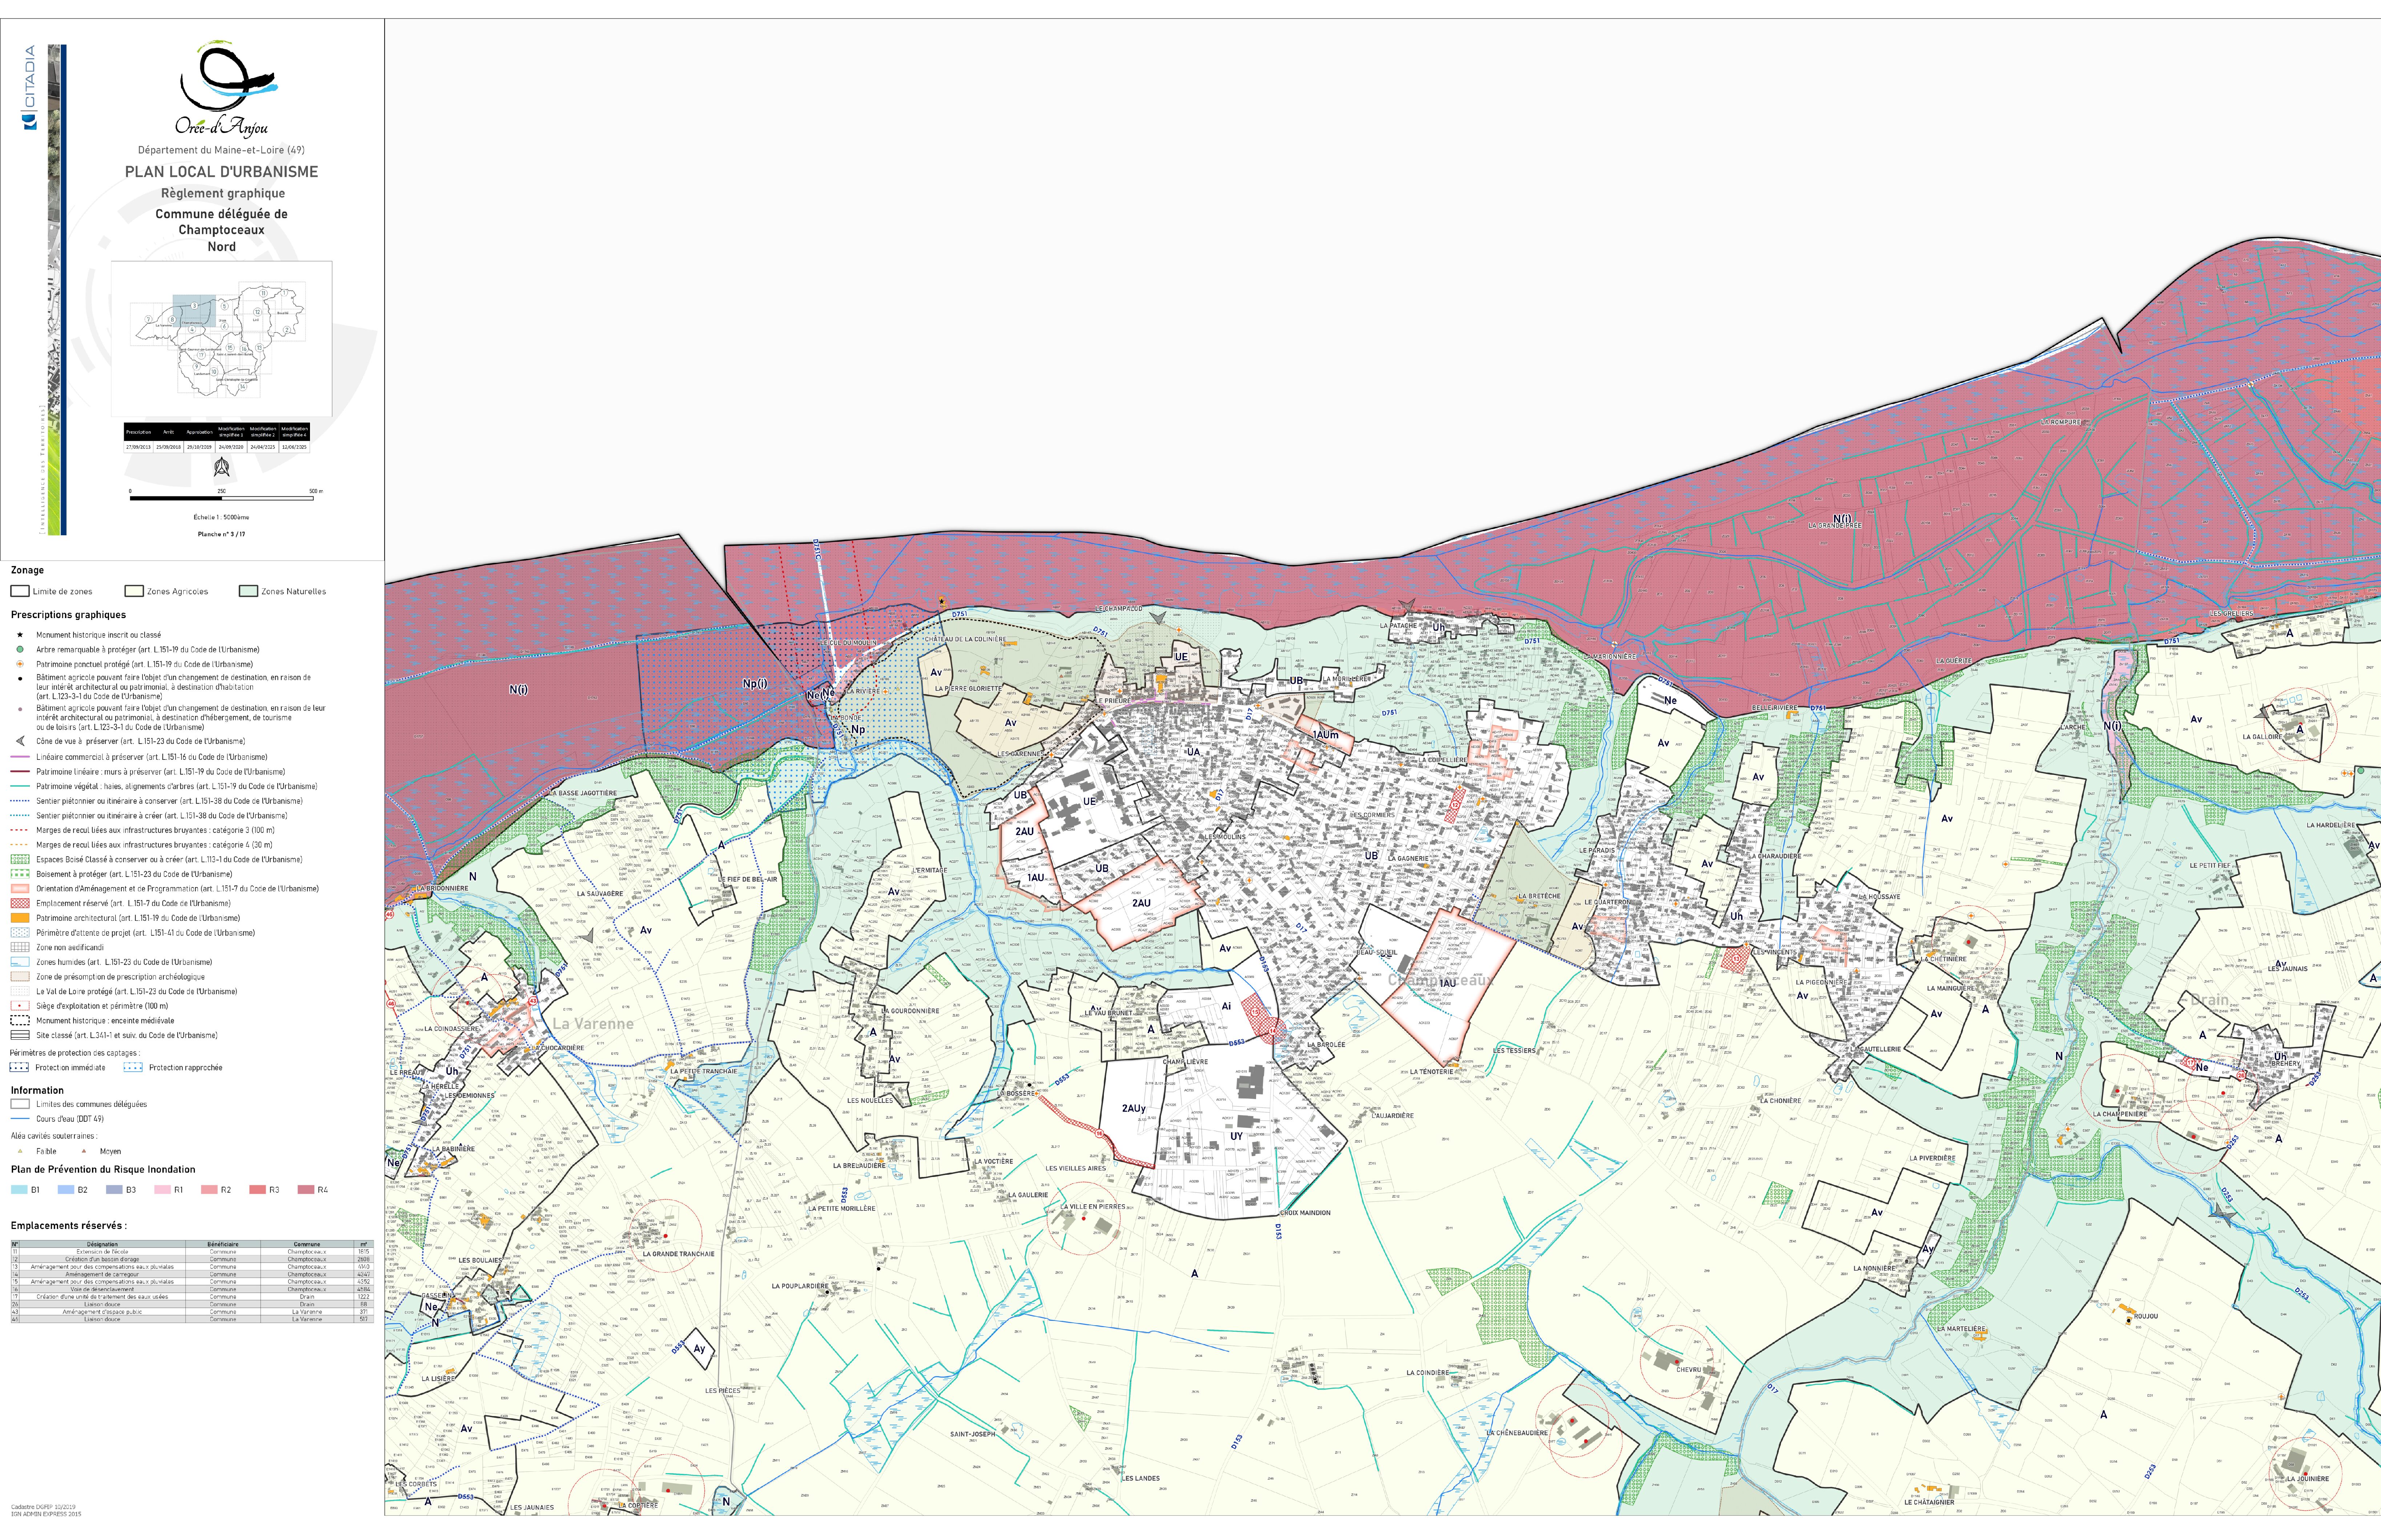Click the orange patrimoine ponctuel protégé legend symbol
2381x1540 pixels.
coord(20,664)
